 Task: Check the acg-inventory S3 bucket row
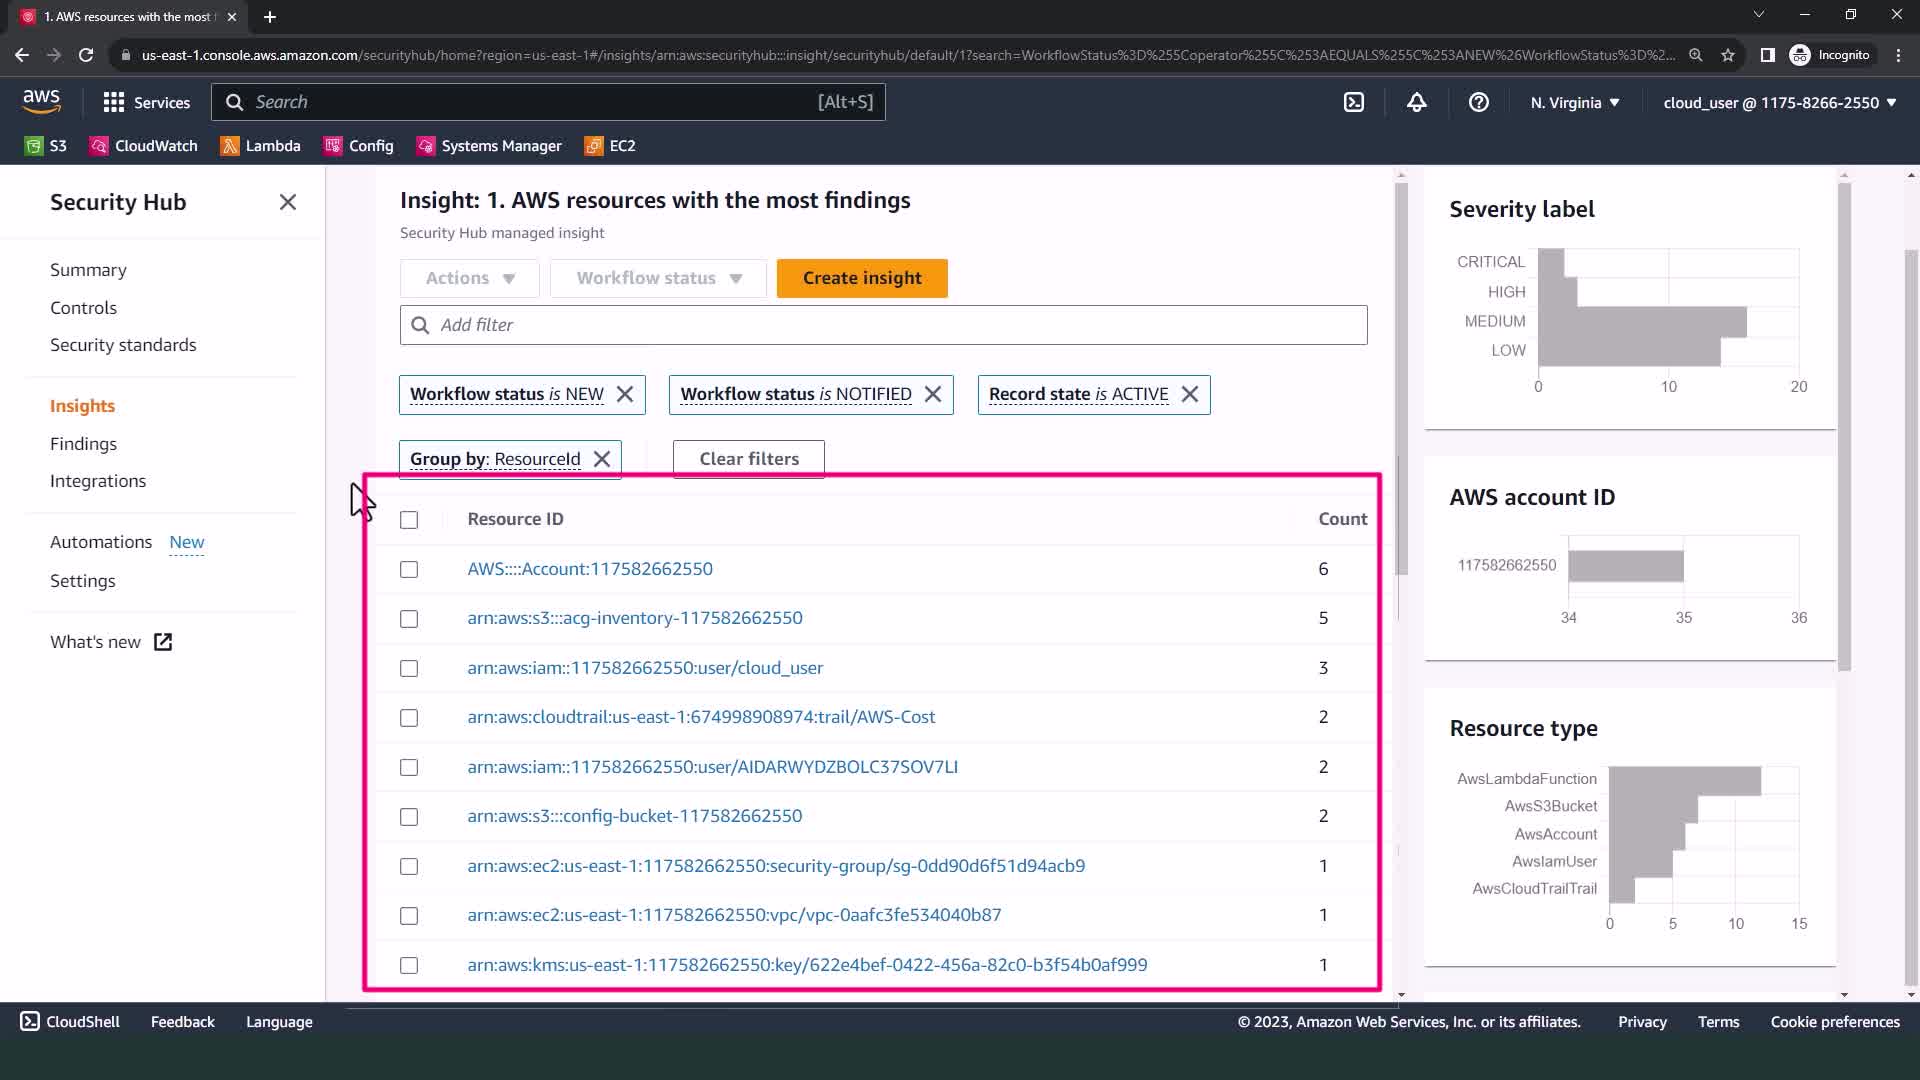click(x=409, y=619)
